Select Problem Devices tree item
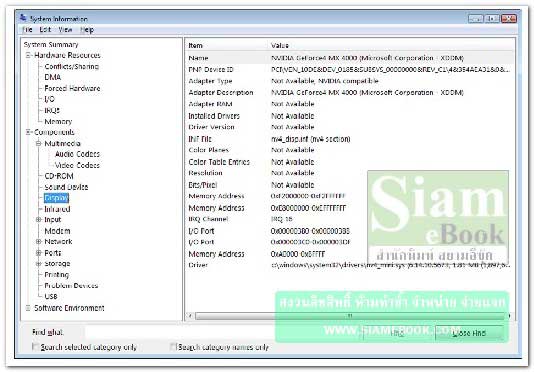Screen dimensions: 534x372 pyautogui.click(x=71, y=285)
